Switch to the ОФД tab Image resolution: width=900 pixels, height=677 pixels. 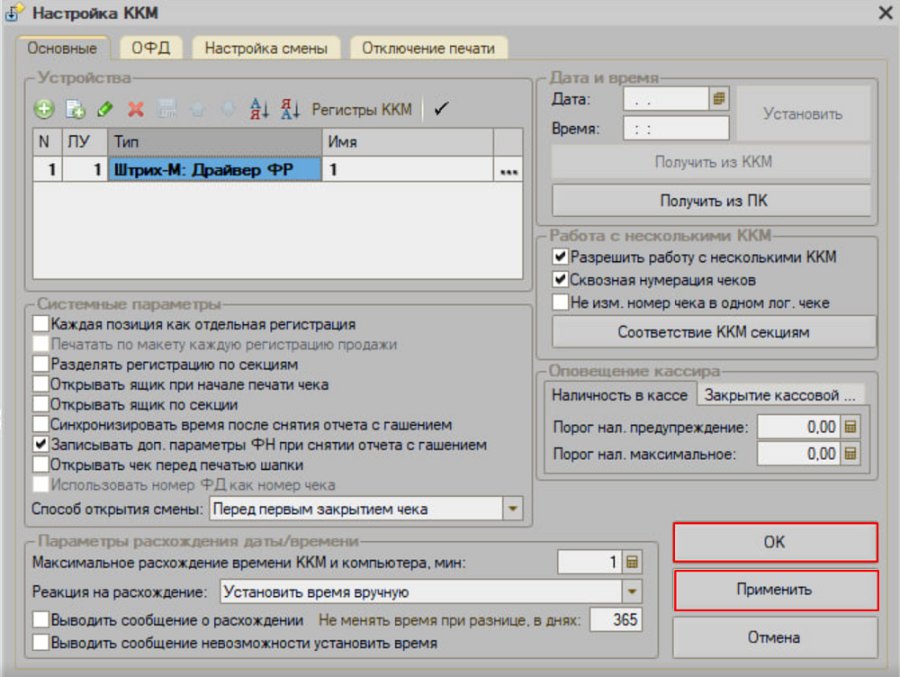tap(151, 48)
